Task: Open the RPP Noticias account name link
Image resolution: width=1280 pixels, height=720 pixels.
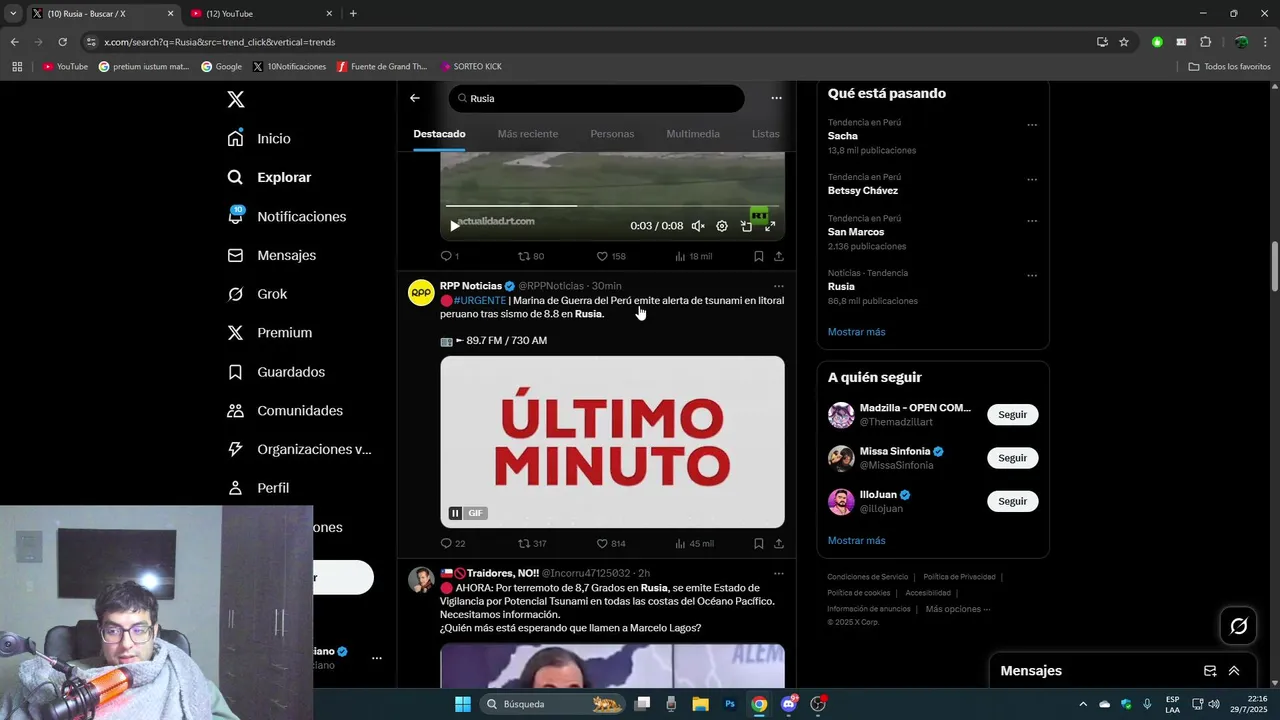Action: 471,286
